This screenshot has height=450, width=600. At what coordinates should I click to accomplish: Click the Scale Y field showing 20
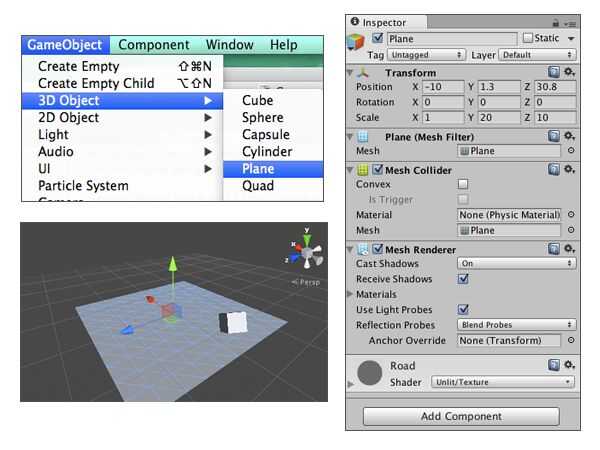pyautogui.click(x=499, y=117)
